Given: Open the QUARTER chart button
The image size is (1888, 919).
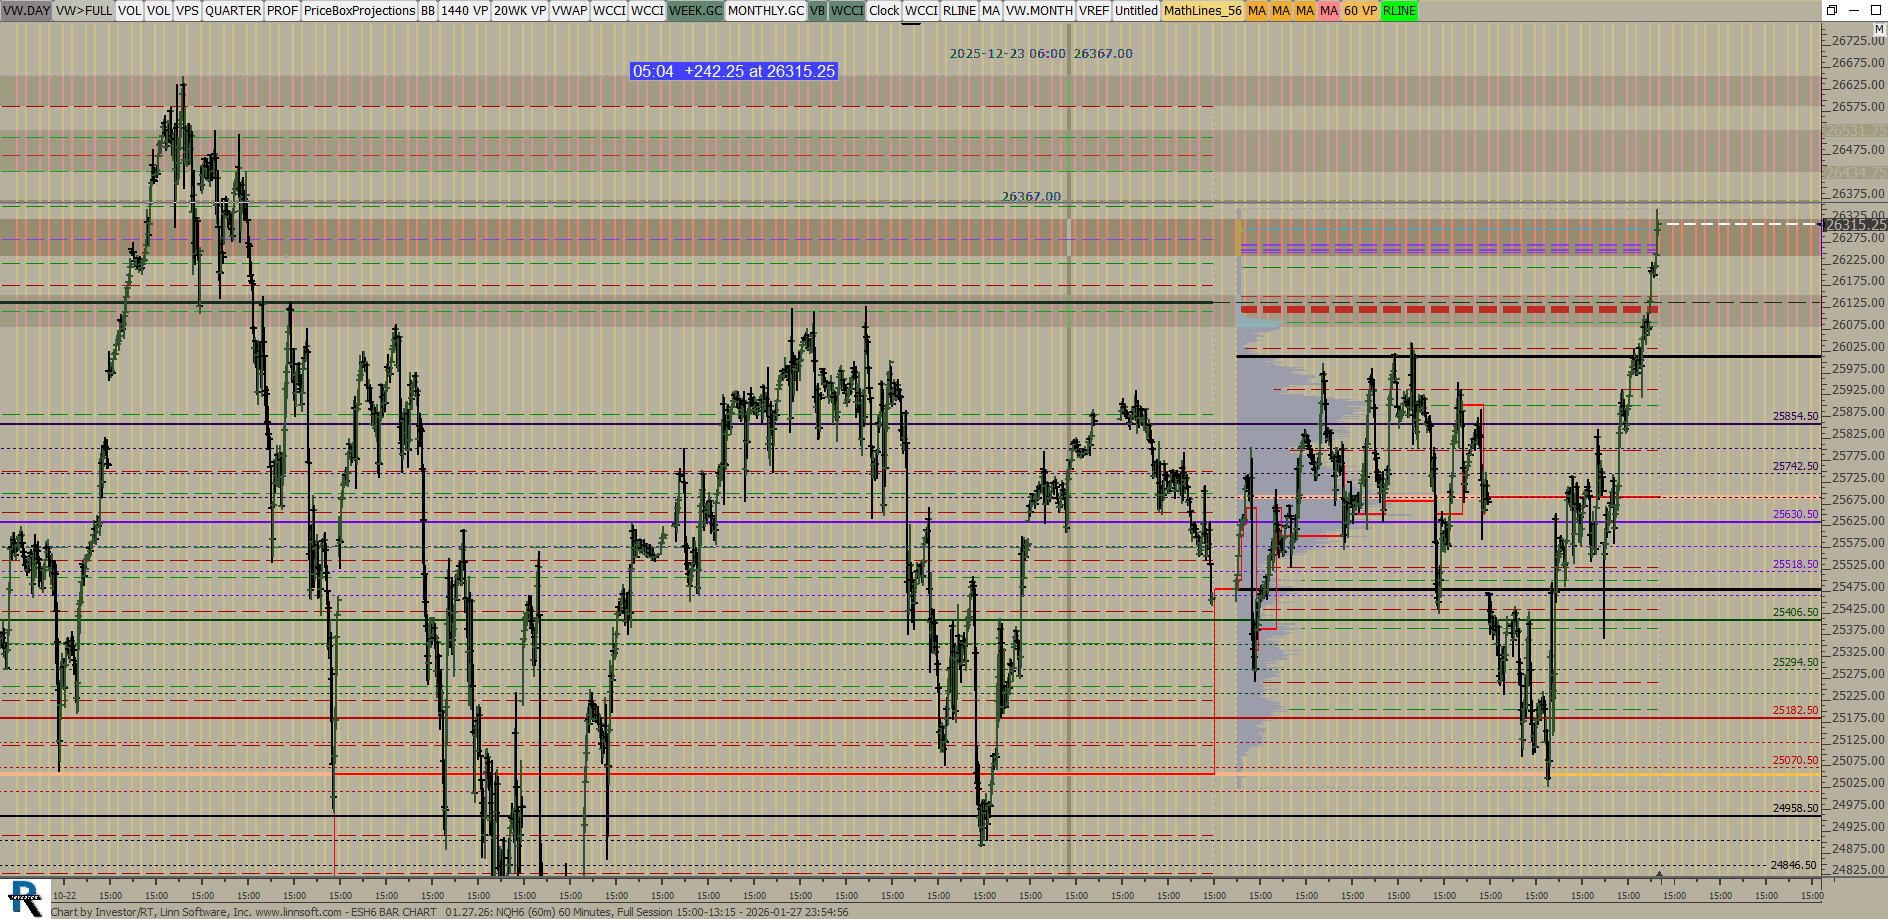Looking at the screenshot, I should 232,11.
